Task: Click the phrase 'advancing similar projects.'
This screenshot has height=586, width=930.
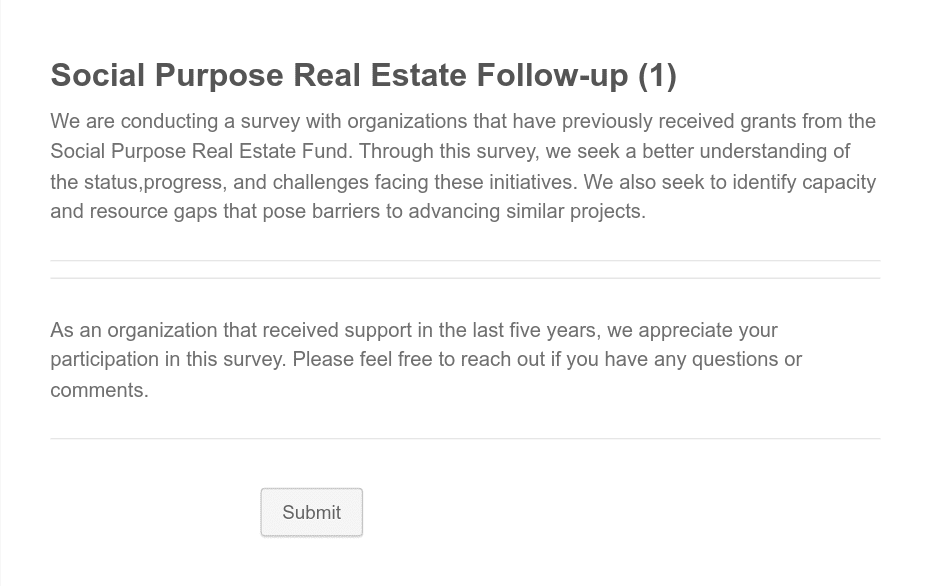Action: point(527,211)
